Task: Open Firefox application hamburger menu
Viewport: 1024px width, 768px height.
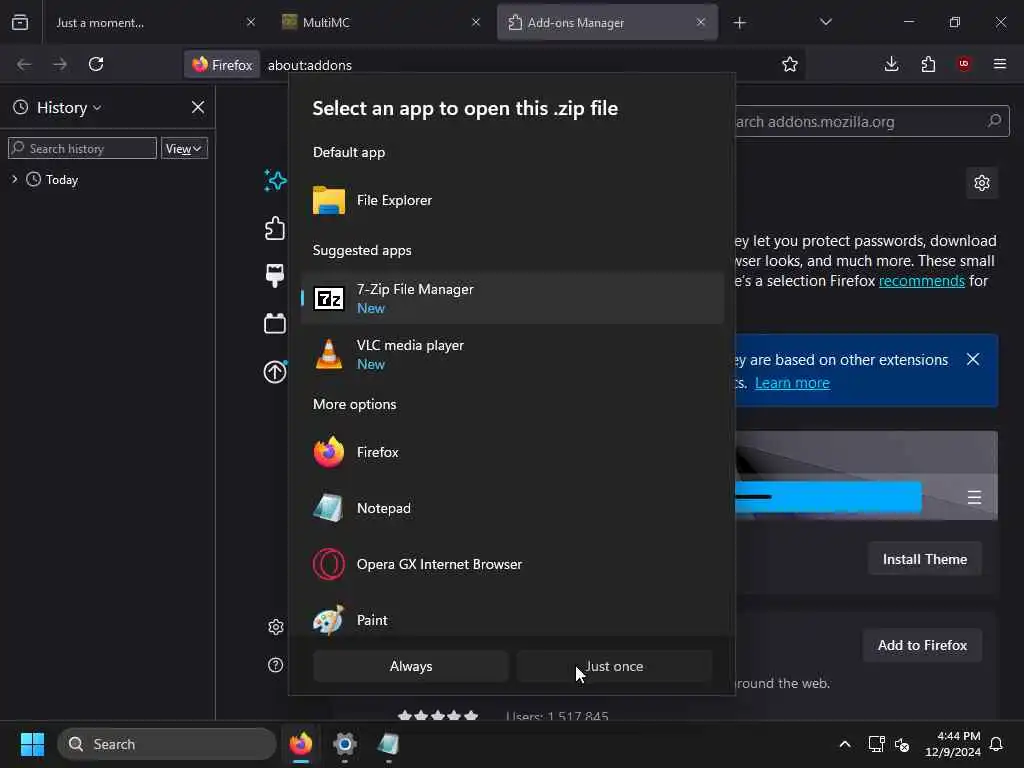Action: [1000, 64]
